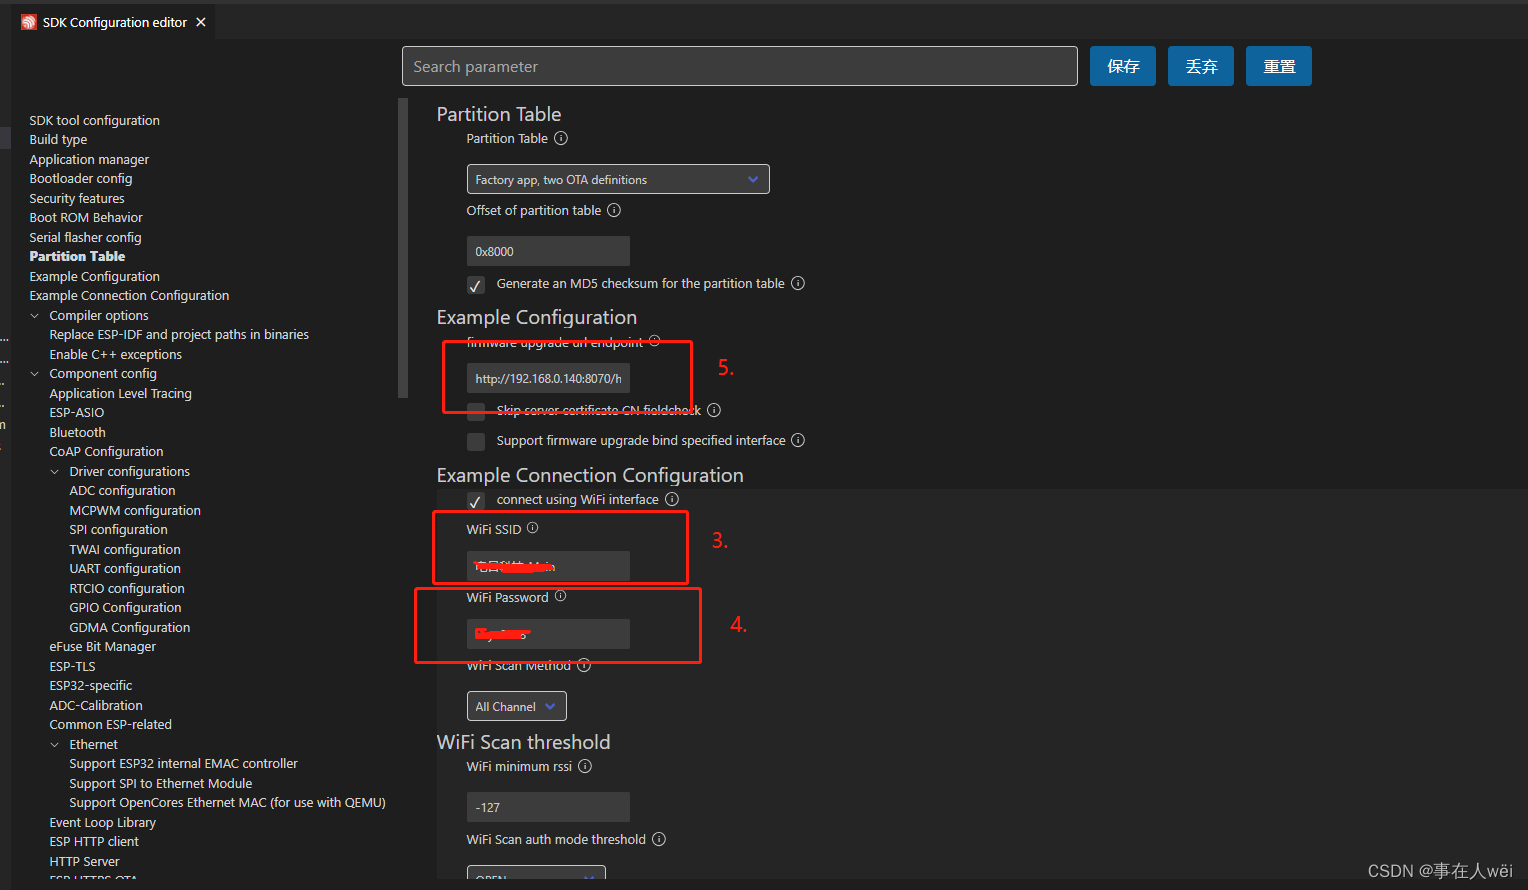Show info for WiFi Scan auth mode threshold
This screenshot has width=1528, height=890.
[659, 839]
